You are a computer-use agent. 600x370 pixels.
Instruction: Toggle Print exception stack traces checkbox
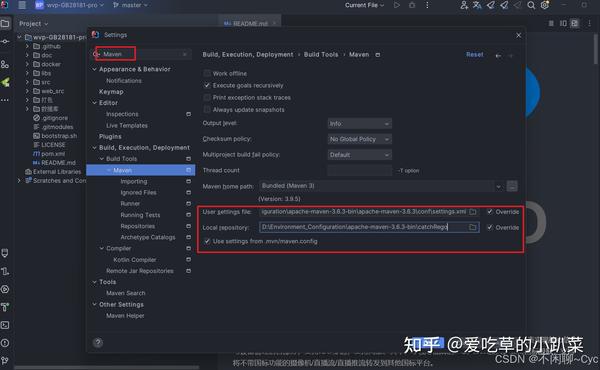click(x=207, y=98)
